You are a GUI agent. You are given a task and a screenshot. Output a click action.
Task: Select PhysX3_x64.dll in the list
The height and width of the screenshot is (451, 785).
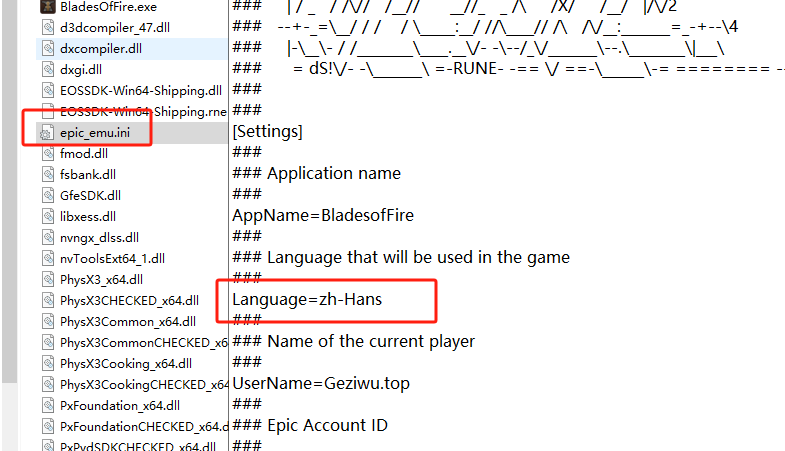point(101,280)
